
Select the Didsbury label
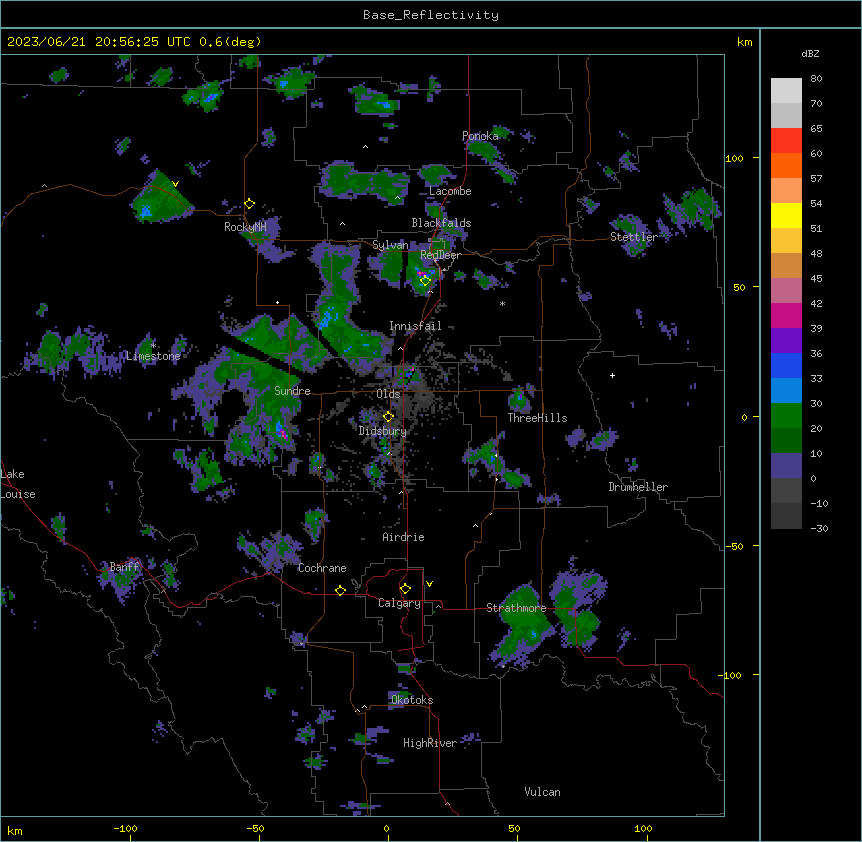pos(383,431)
